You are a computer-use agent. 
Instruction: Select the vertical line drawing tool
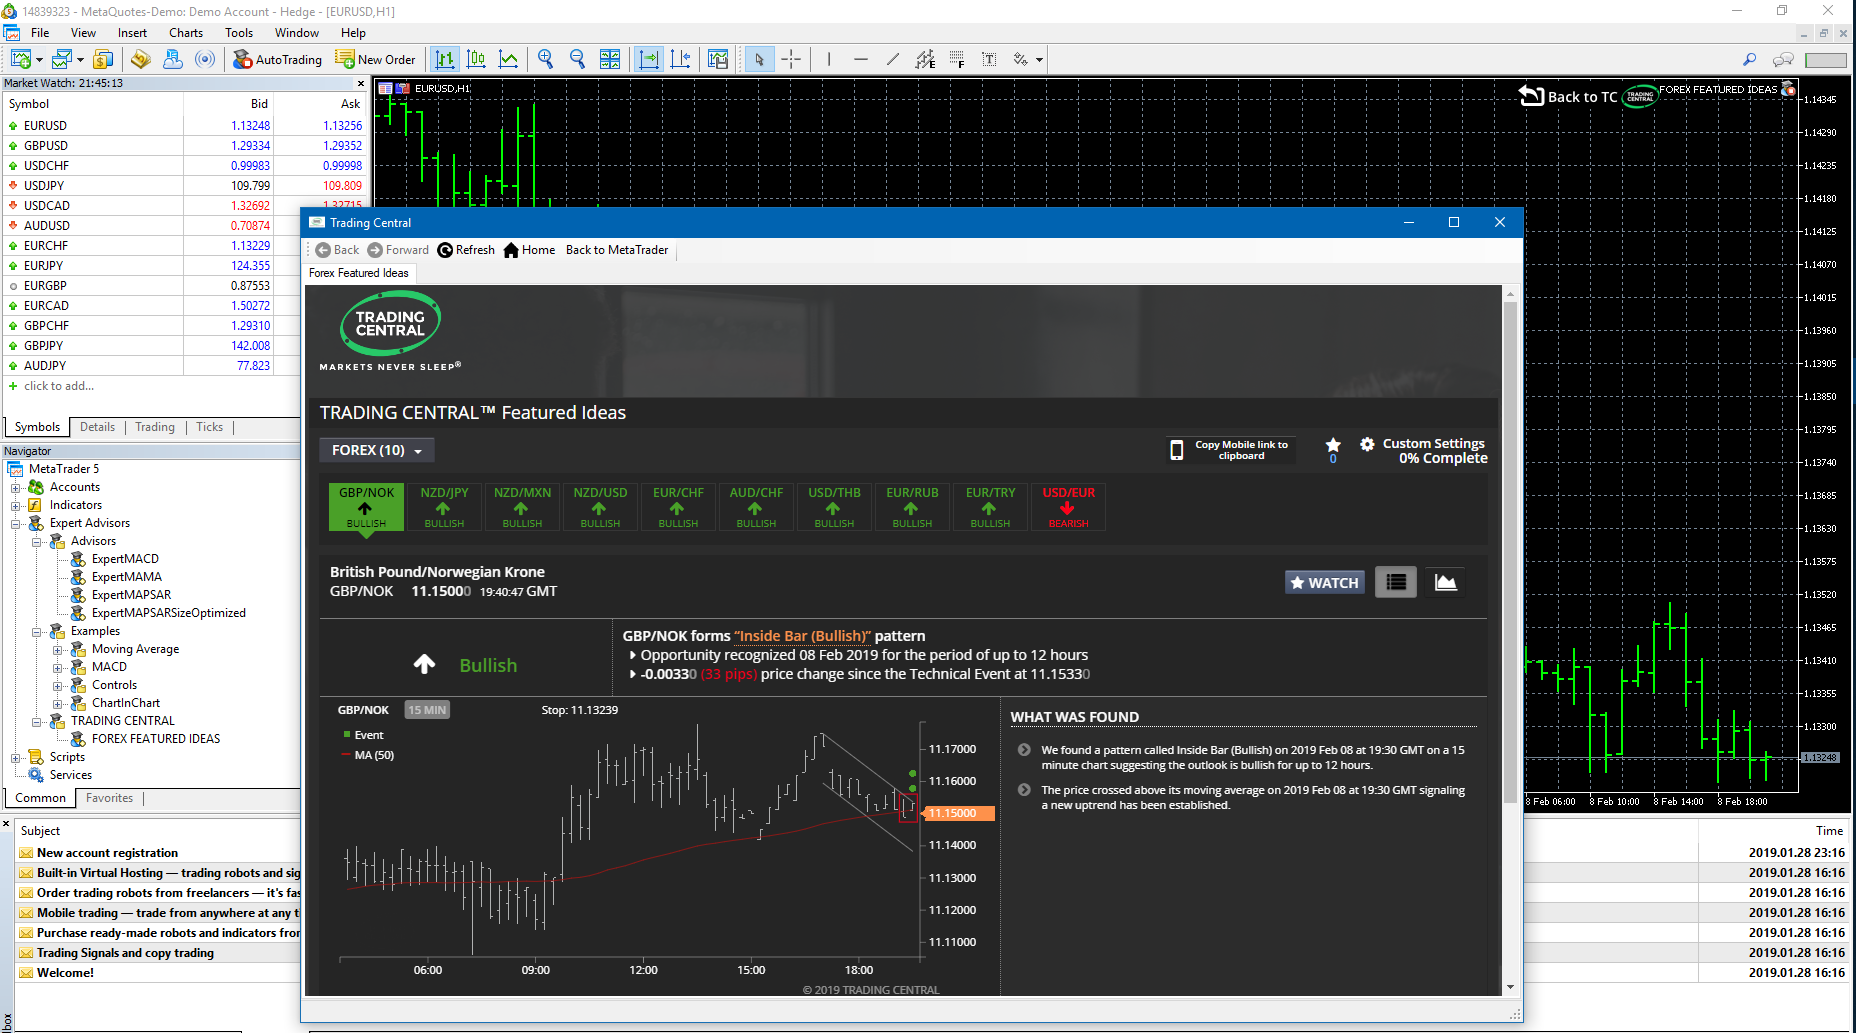point(829,60)
